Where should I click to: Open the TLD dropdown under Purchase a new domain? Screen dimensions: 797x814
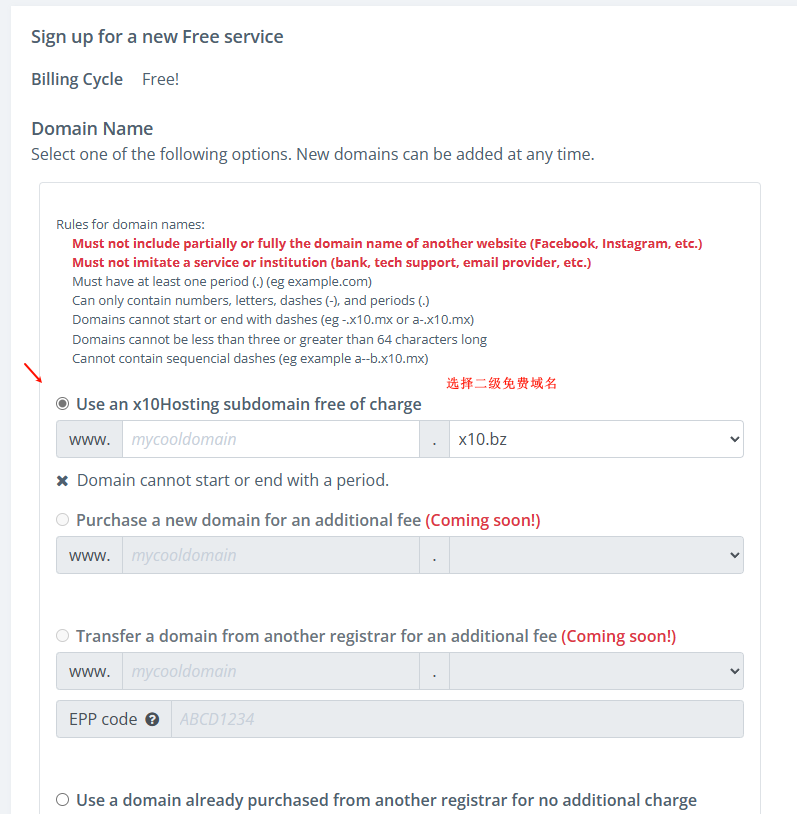pos(595,555)
